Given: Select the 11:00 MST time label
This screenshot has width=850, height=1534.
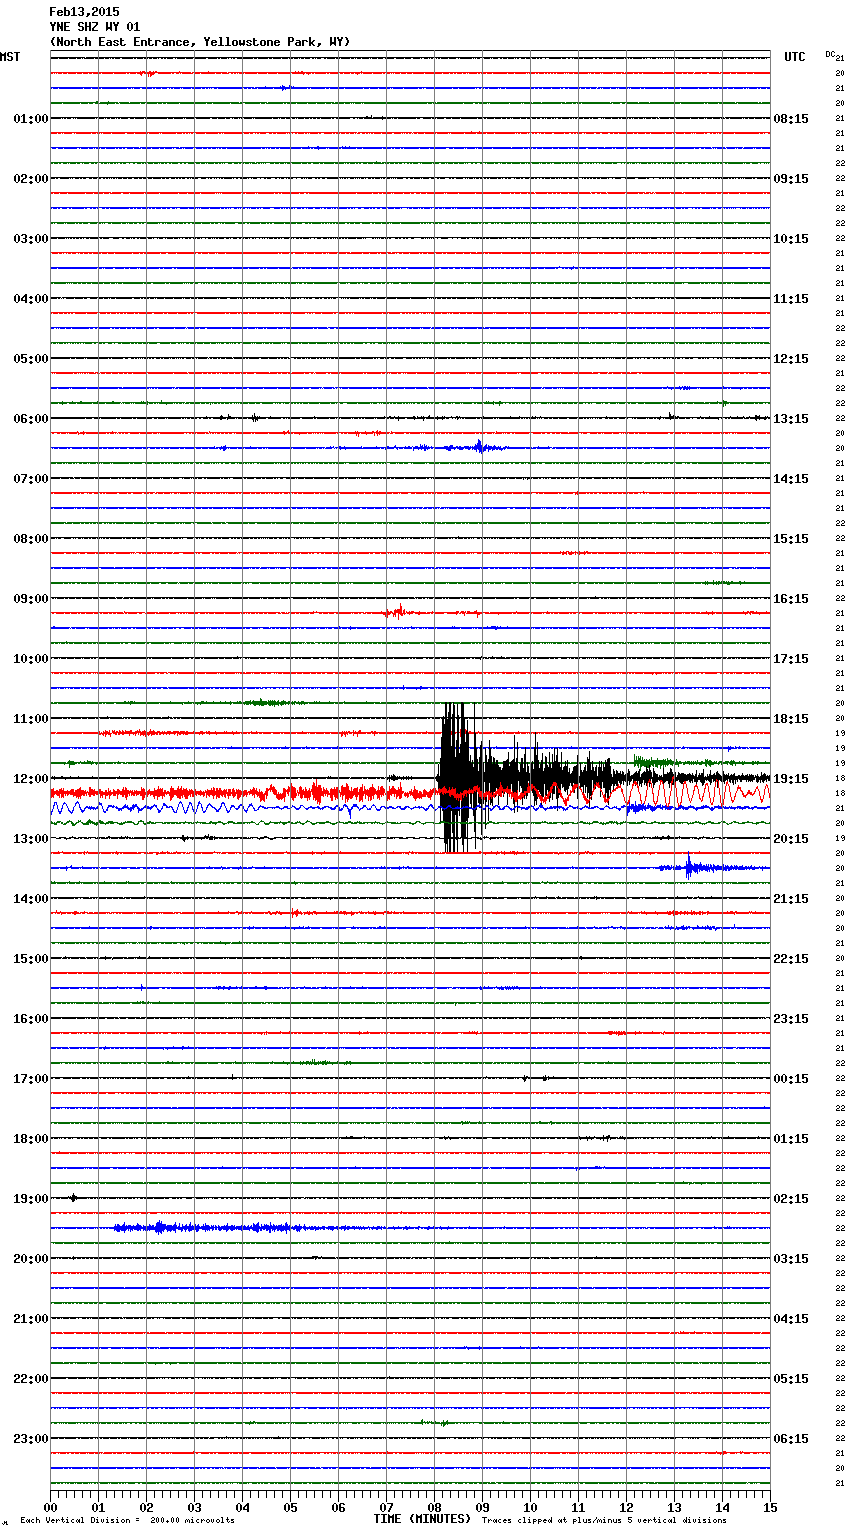Looking at the screenshot, I should coord(30,719).
